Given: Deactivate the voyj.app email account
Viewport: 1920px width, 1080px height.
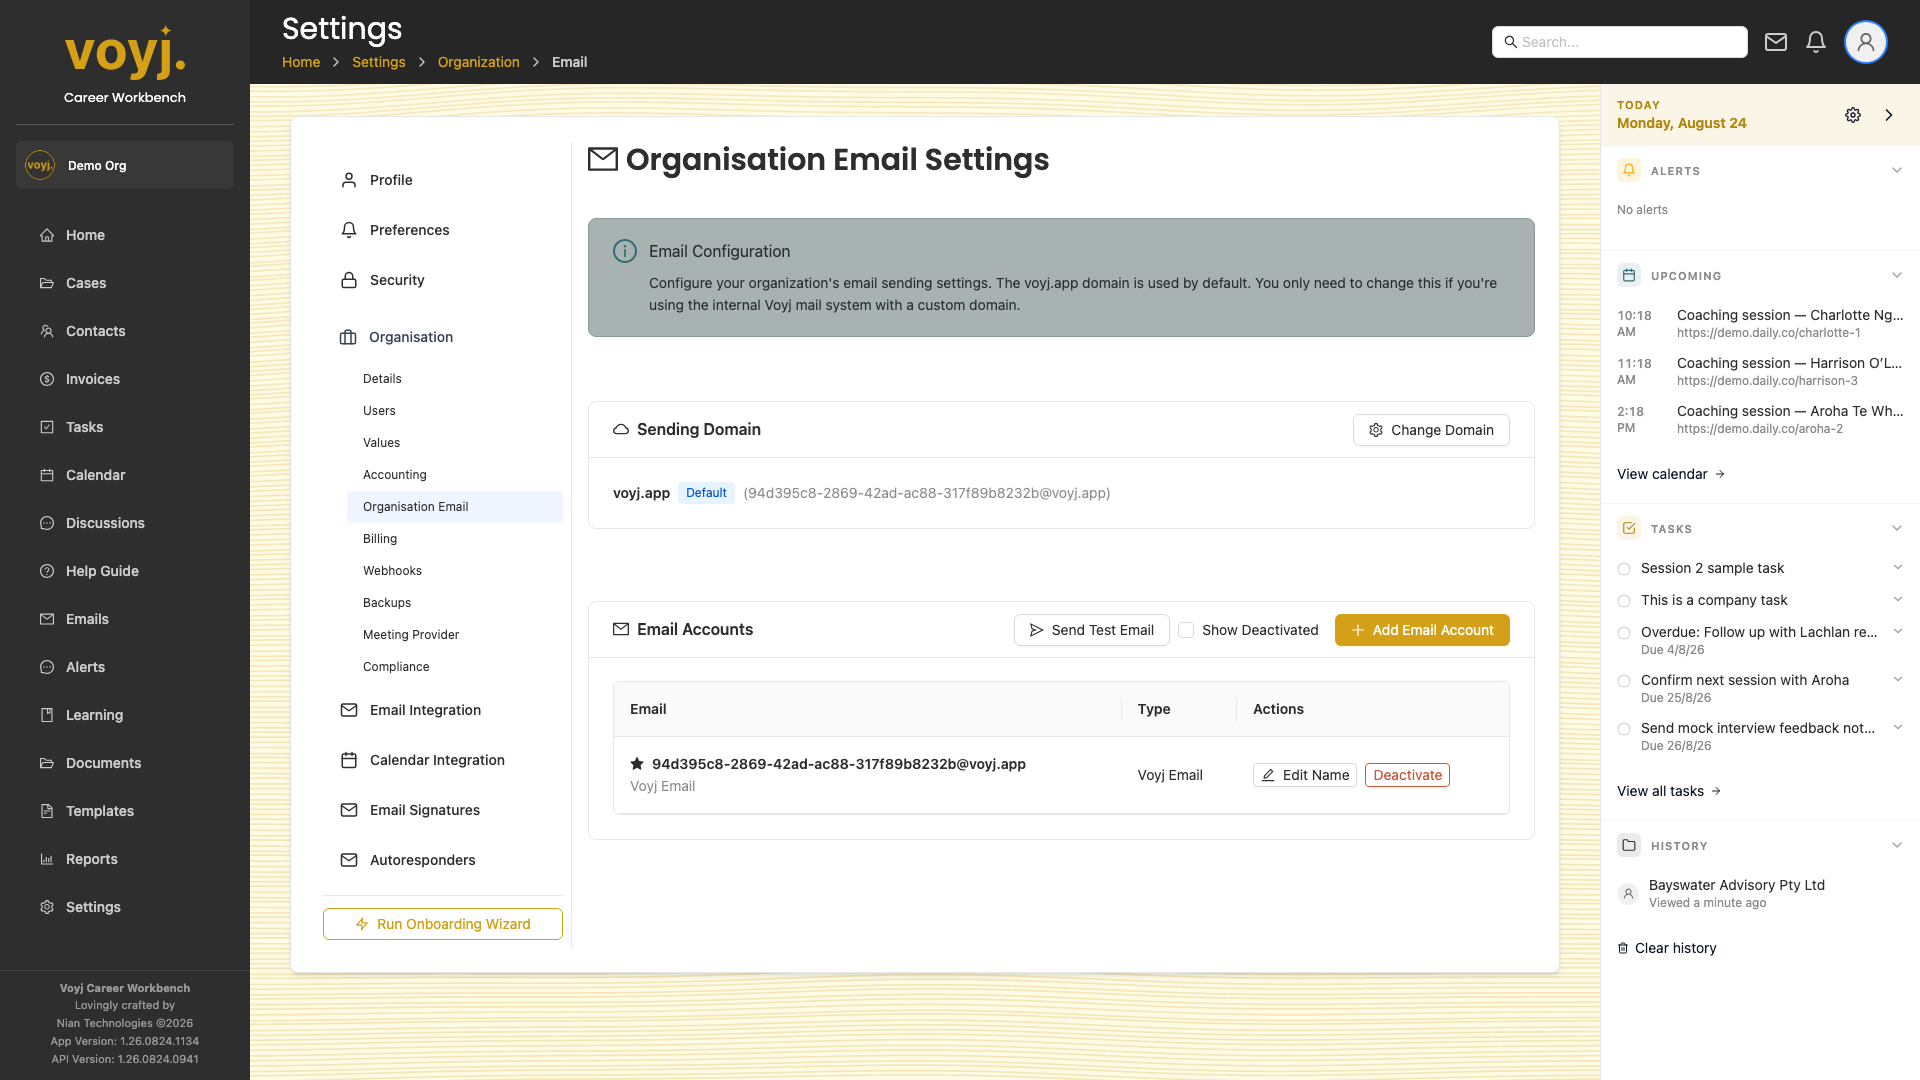Looking at the screenshot, I should tap(1407, 775).
